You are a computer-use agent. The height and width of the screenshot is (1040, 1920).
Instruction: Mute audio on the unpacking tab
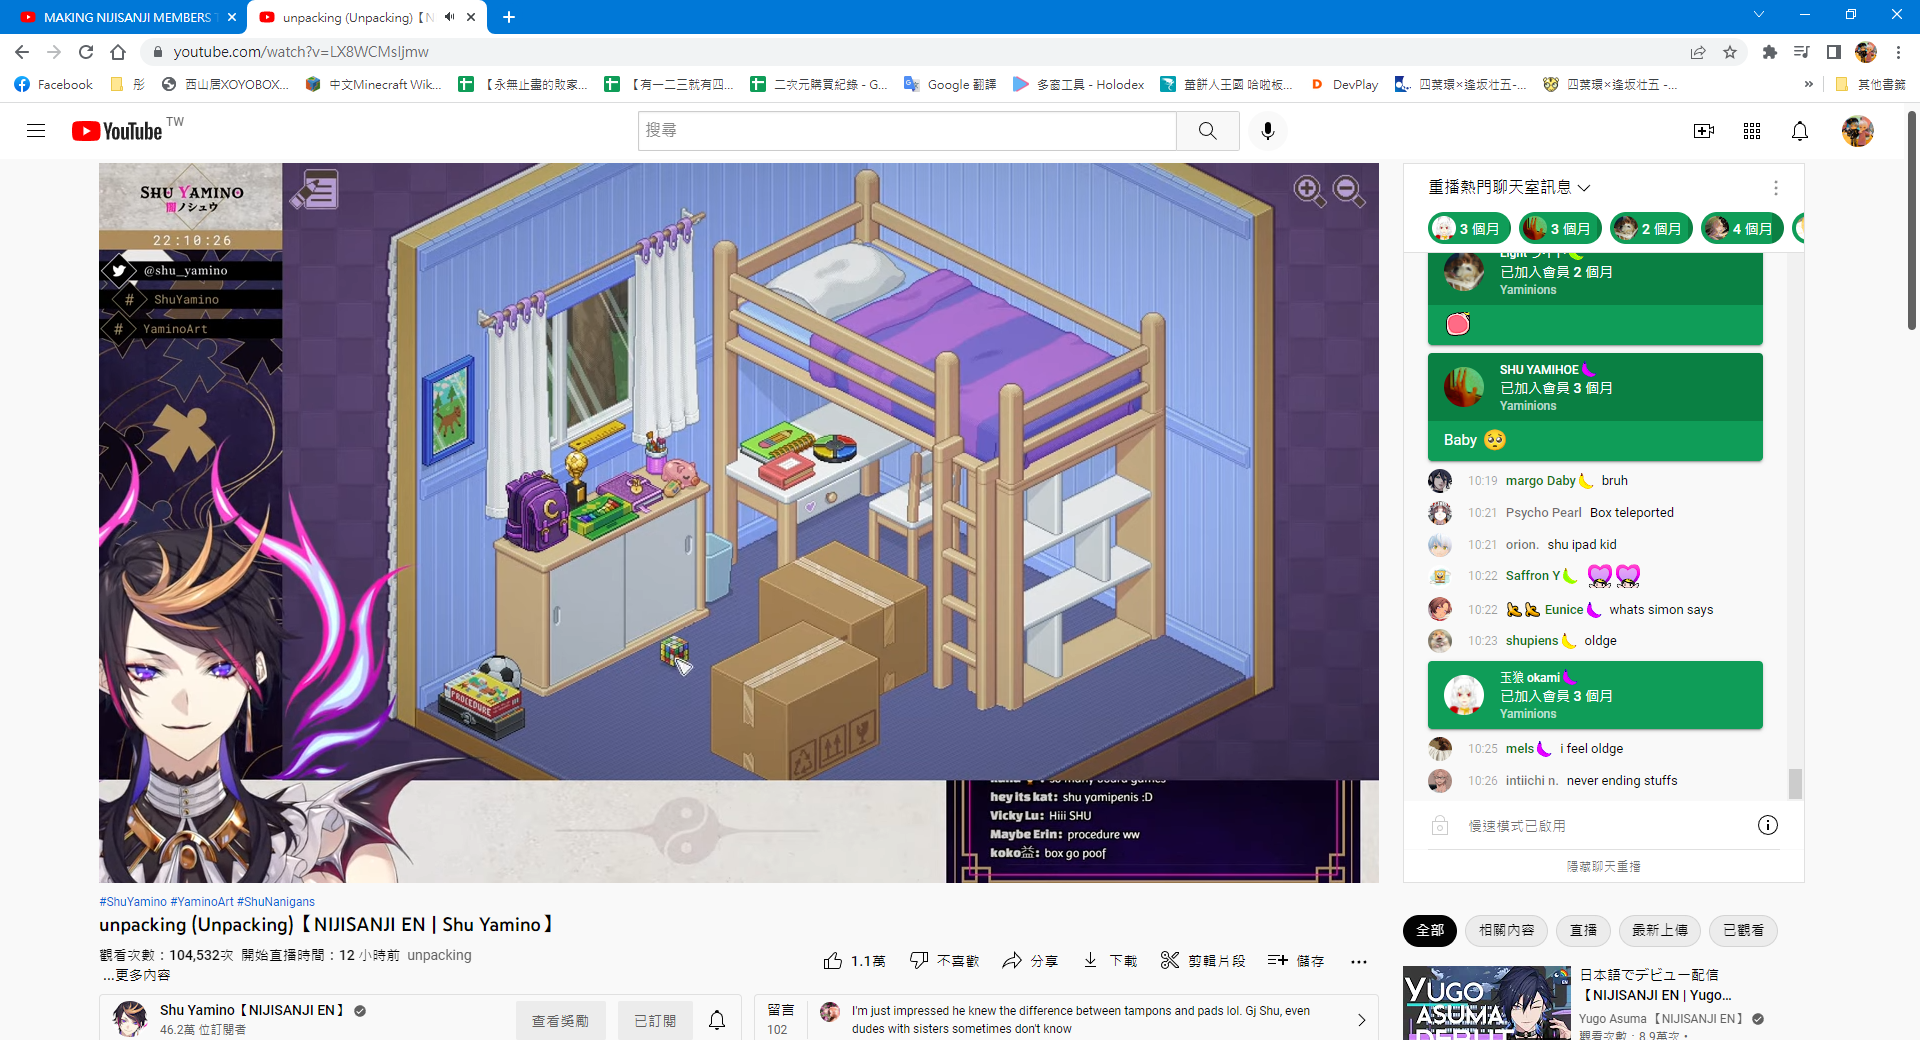(x=450, y=17)
